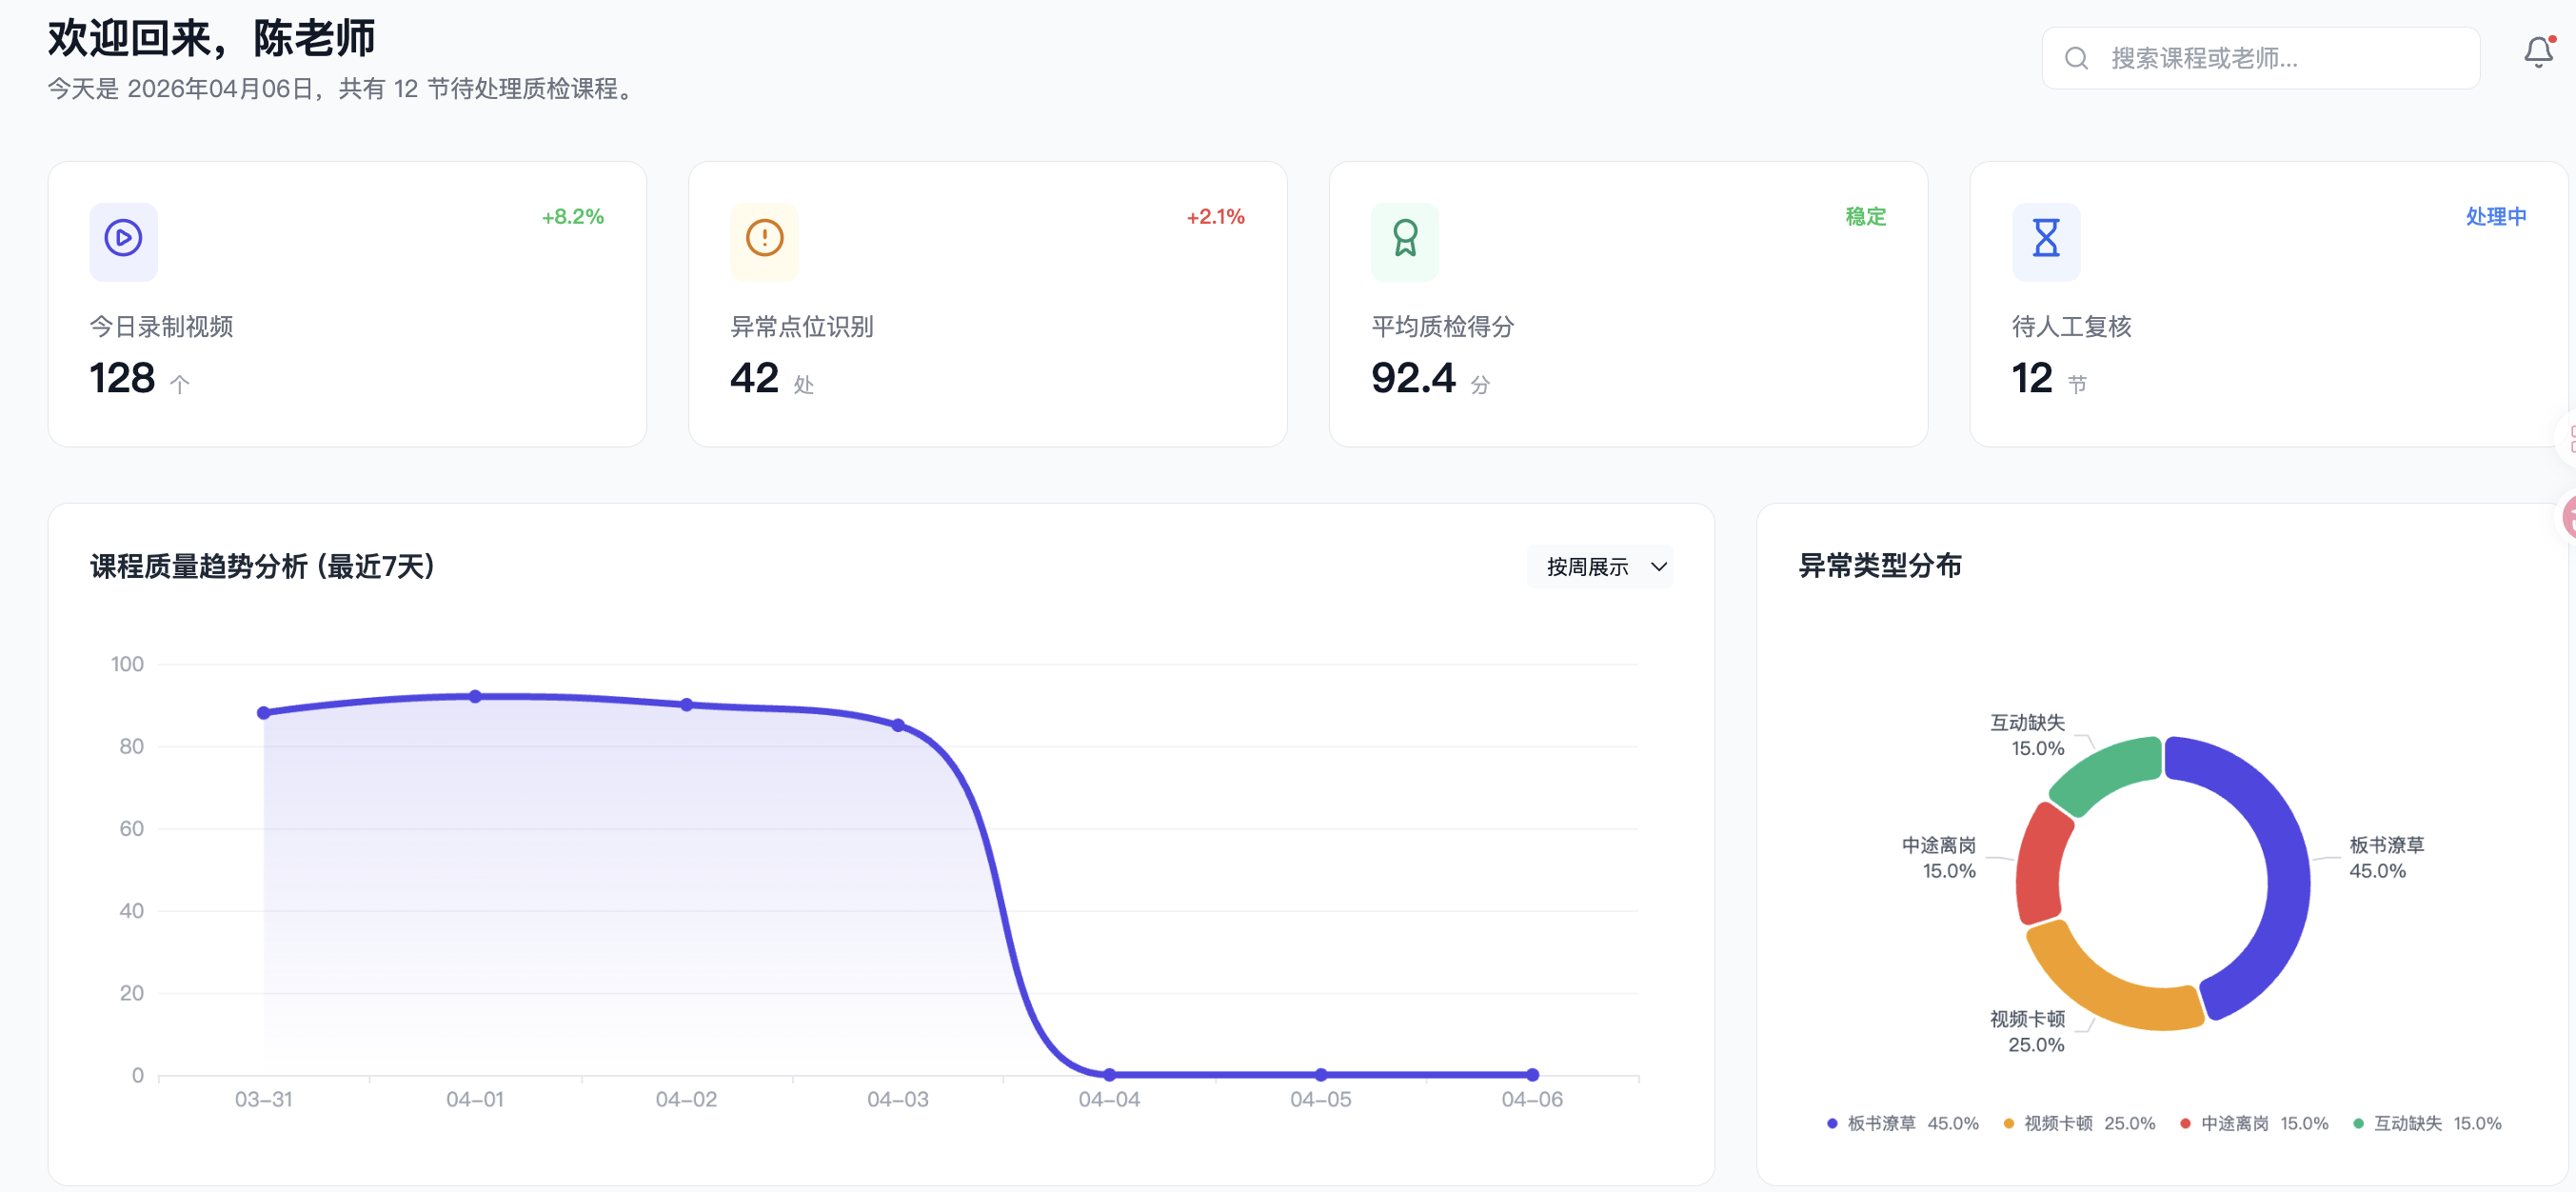Click the play icon on 今日录制视频 card
Screen dimensions: 2576x1192
(123, 238)
